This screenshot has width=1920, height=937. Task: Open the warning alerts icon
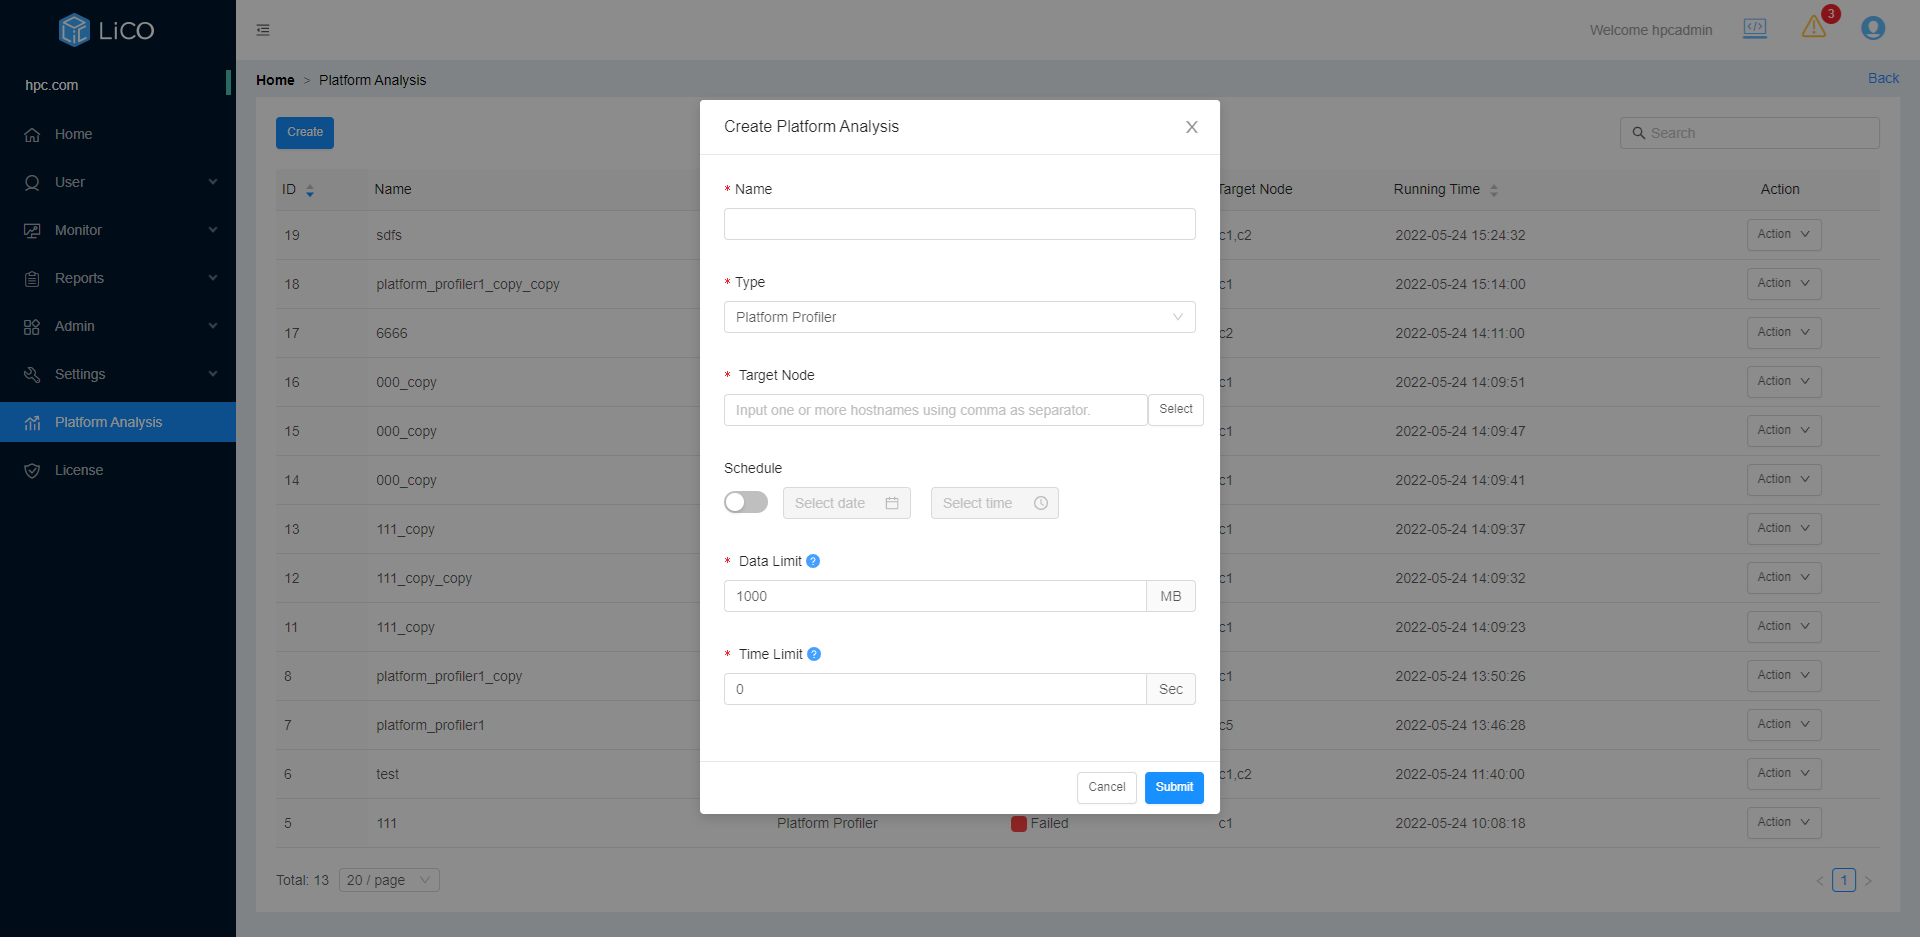[x=1814, y=28]
